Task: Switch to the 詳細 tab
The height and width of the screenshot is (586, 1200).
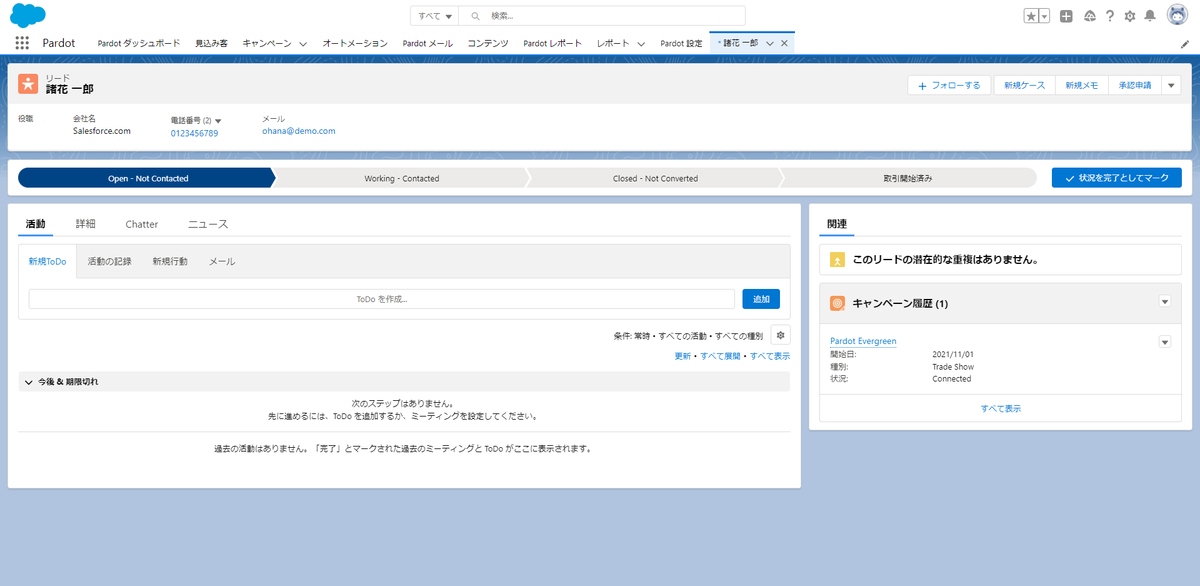Action: (86, 224)
